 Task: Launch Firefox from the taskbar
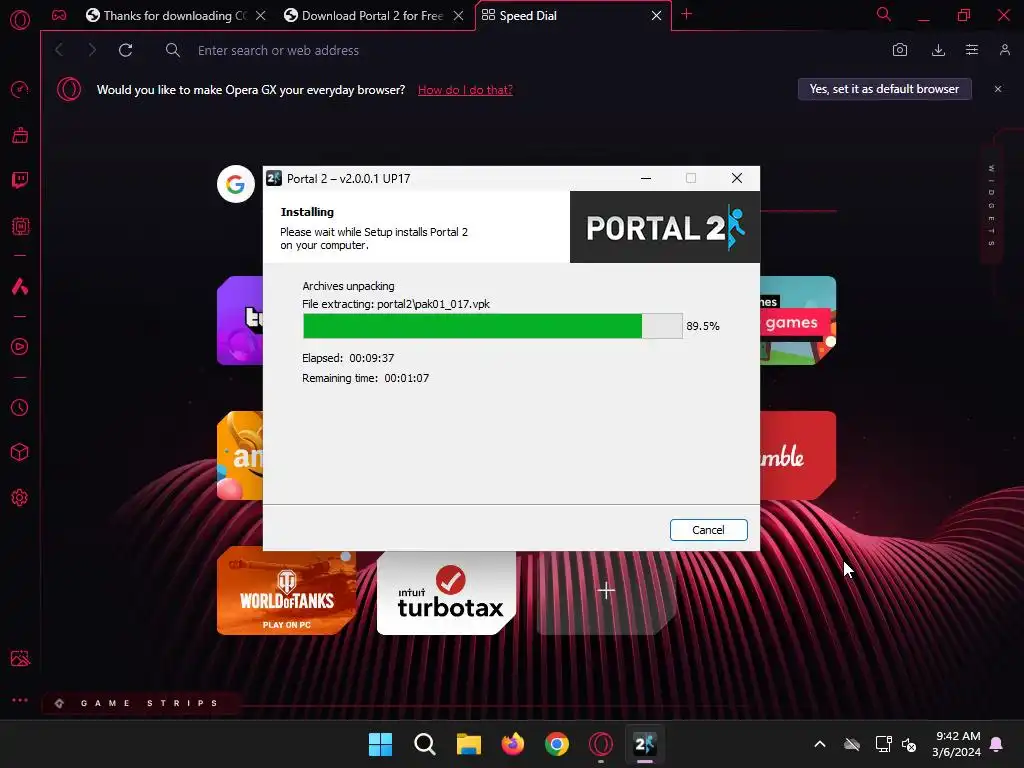click(x=513, y=744)
